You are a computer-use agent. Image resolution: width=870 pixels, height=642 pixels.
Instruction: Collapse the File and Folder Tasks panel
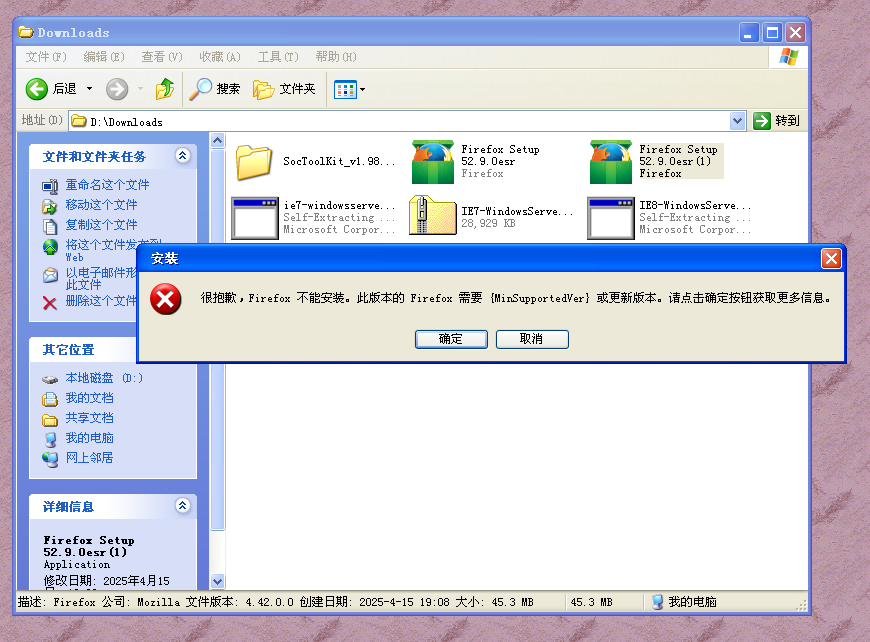[183, 155]
